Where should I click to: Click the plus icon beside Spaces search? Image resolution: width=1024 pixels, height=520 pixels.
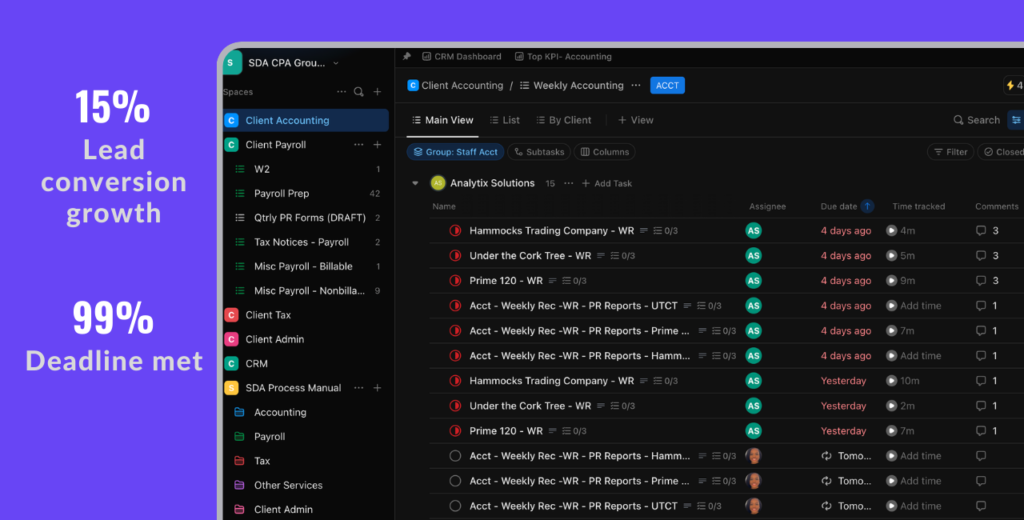coord(377,92)
